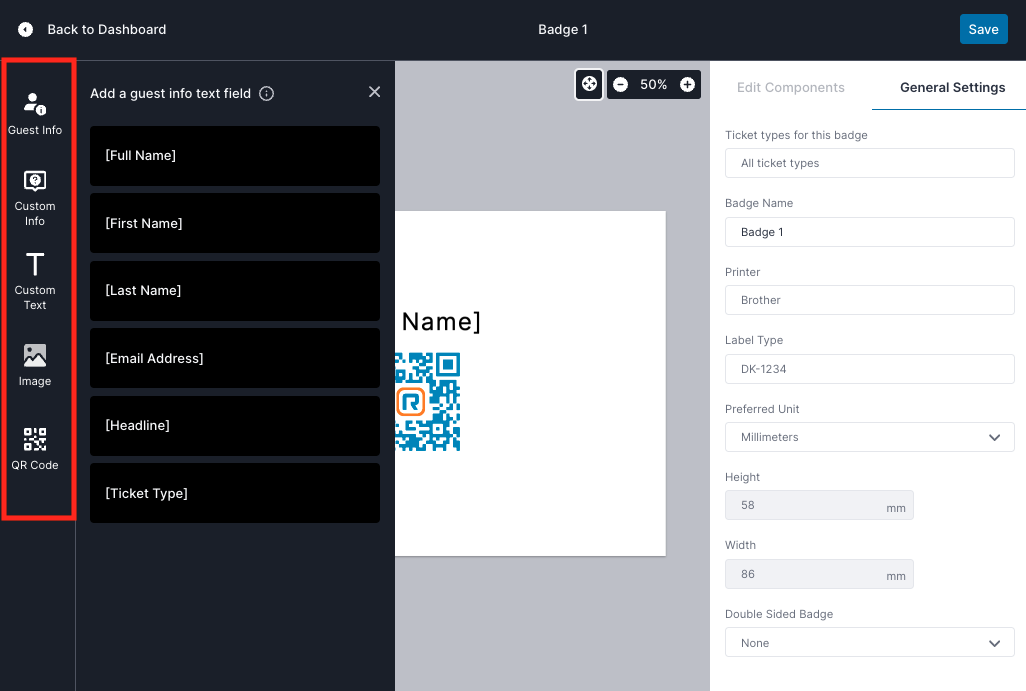
Task: Open the ticket types field showing All ticket types
Action: [870, 163]
